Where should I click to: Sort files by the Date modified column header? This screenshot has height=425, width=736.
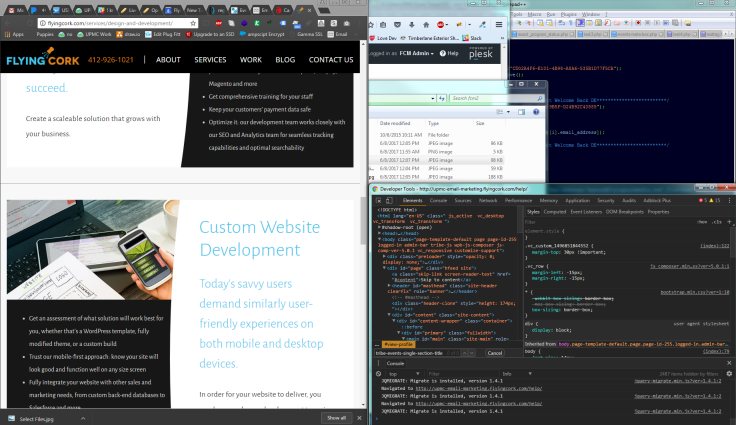pyautogui.click(x=395, y=124)
